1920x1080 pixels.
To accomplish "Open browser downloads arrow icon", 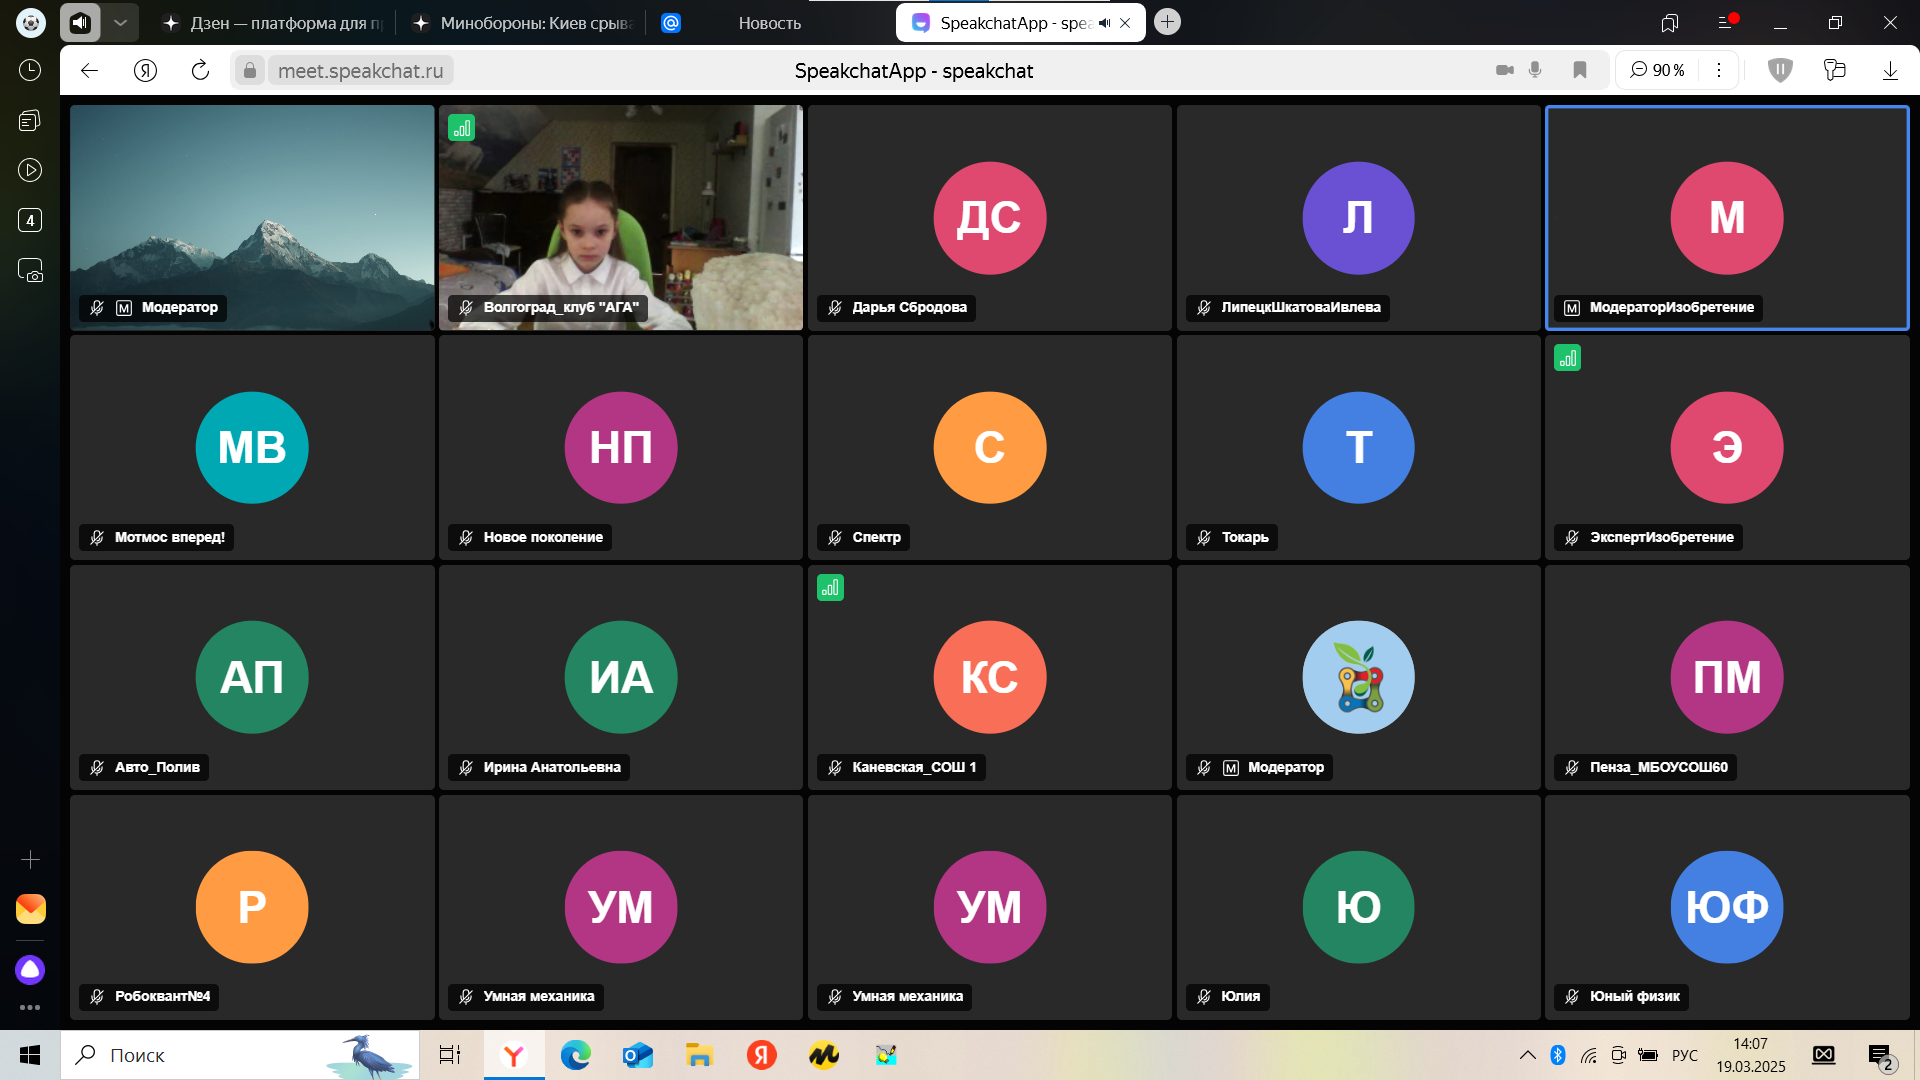I will (x=1890, y=70).
